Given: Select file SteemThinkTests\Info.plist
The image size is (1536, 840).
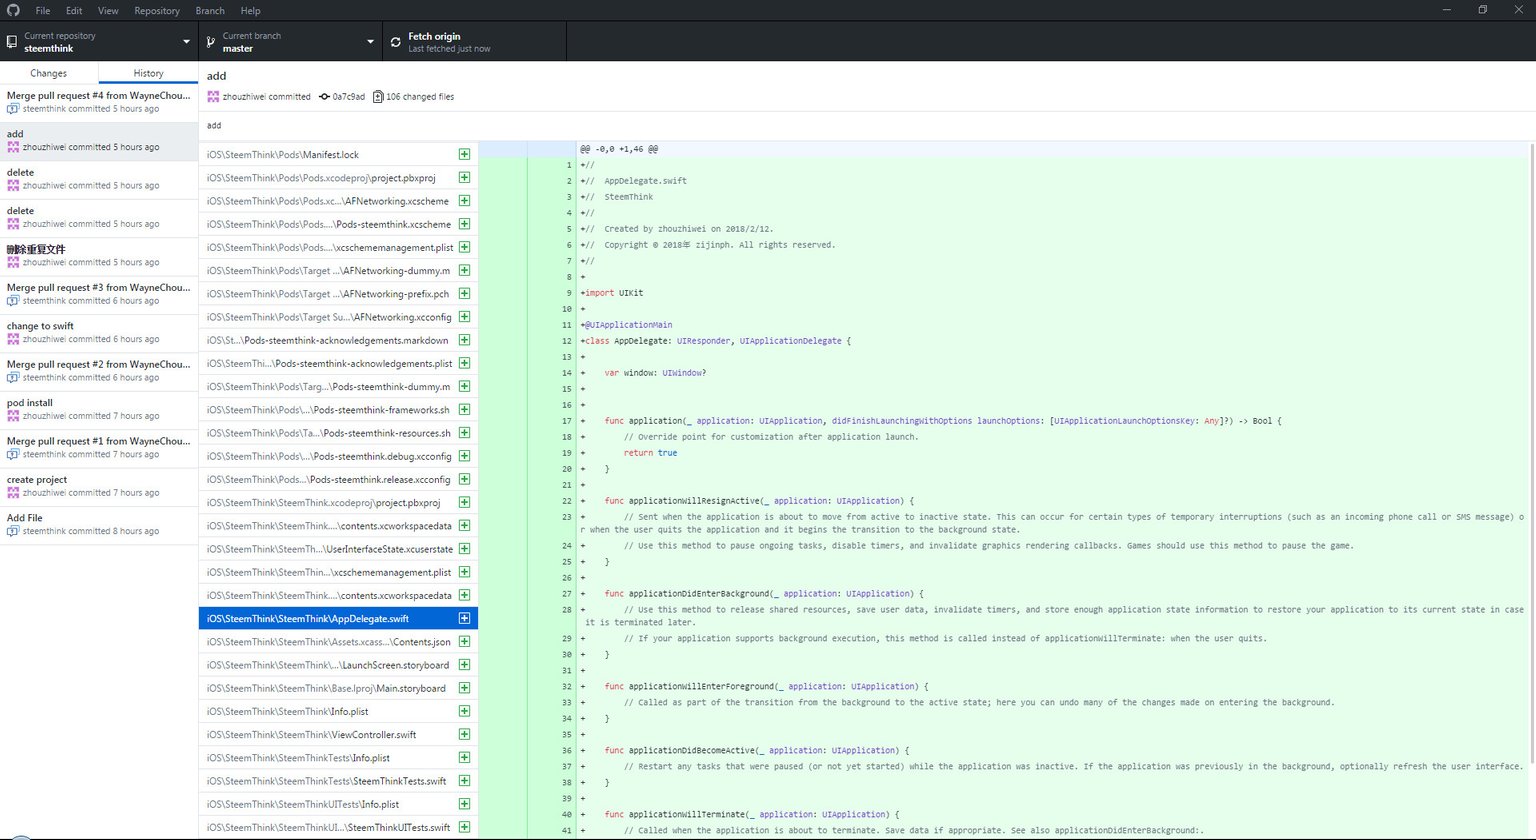Looking at the screenshot, I should [x=338, y=757].
